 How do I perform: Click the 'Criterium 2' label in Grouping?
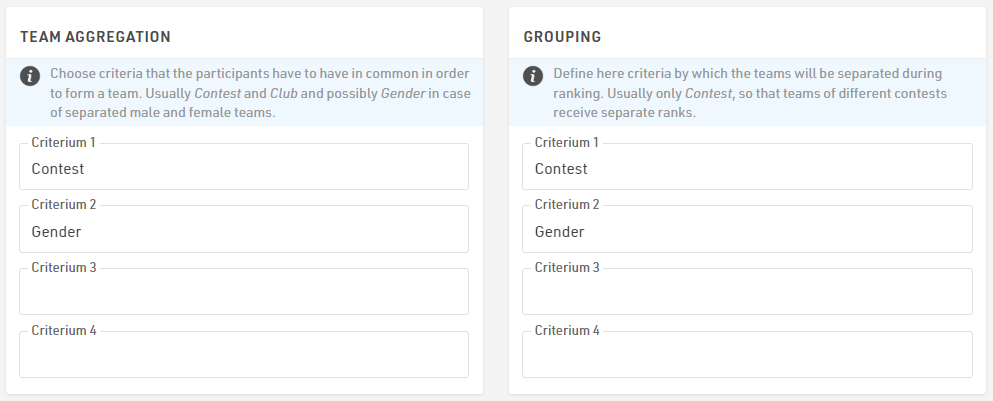pos(567,205)
